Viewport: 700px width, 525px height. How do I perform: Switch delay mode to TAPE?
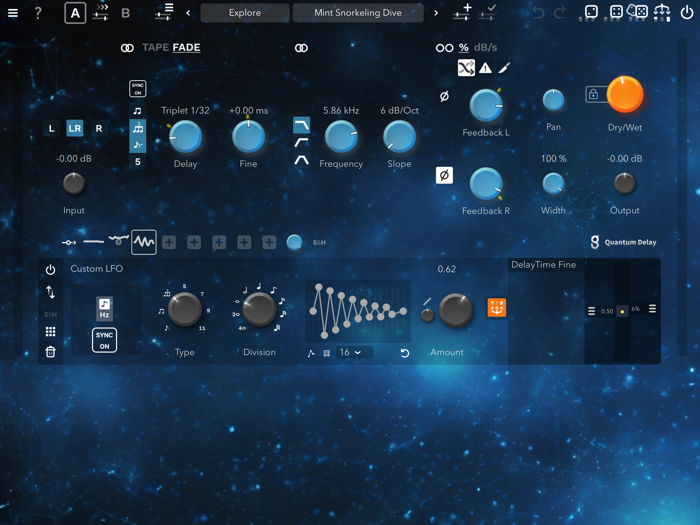(155, 47)
